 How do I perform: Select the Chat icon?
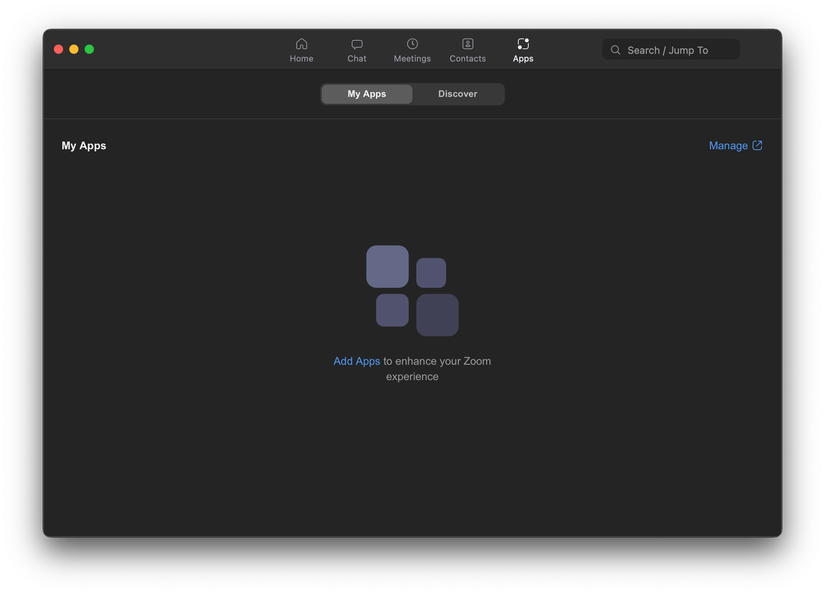pos(356,44)
